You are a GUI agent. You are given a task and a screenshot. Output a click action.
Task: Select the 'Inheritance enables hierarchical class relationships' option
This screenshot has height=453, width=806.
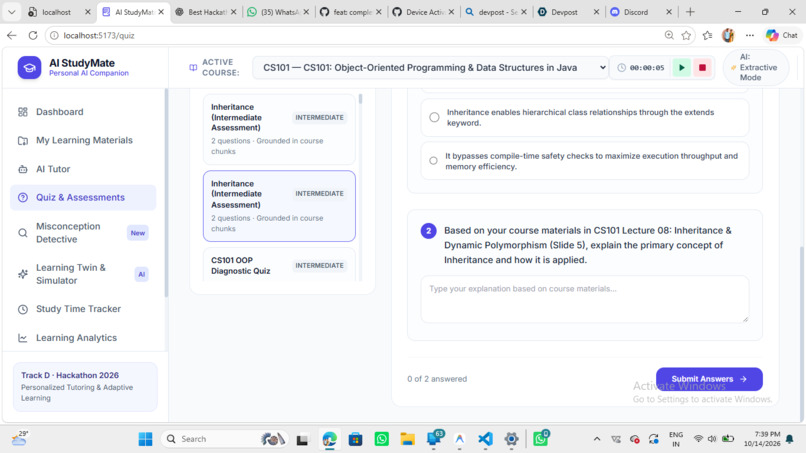584,118
